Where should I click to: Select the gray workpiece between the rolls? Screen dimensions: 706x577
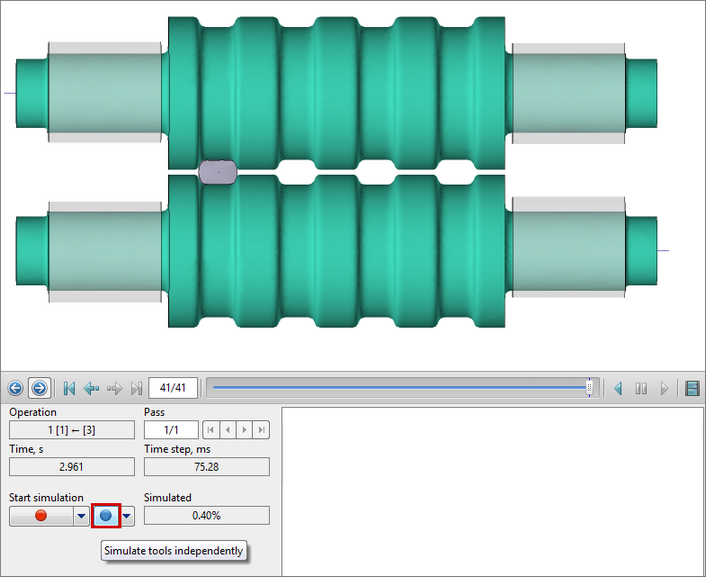217,171
